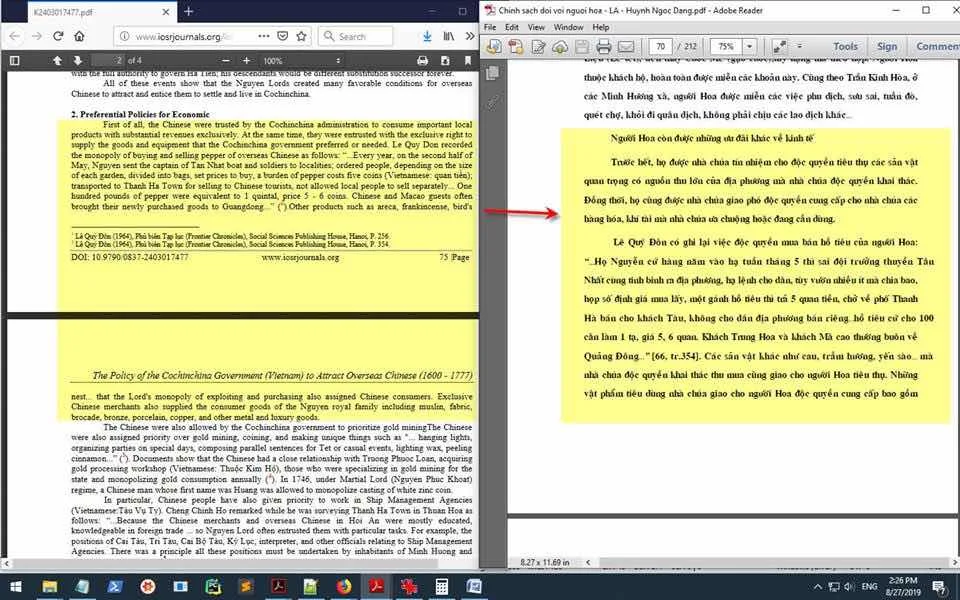
Task: Click Adobe Reader edit/sign document icon
Action: click(x=538, y=47)
